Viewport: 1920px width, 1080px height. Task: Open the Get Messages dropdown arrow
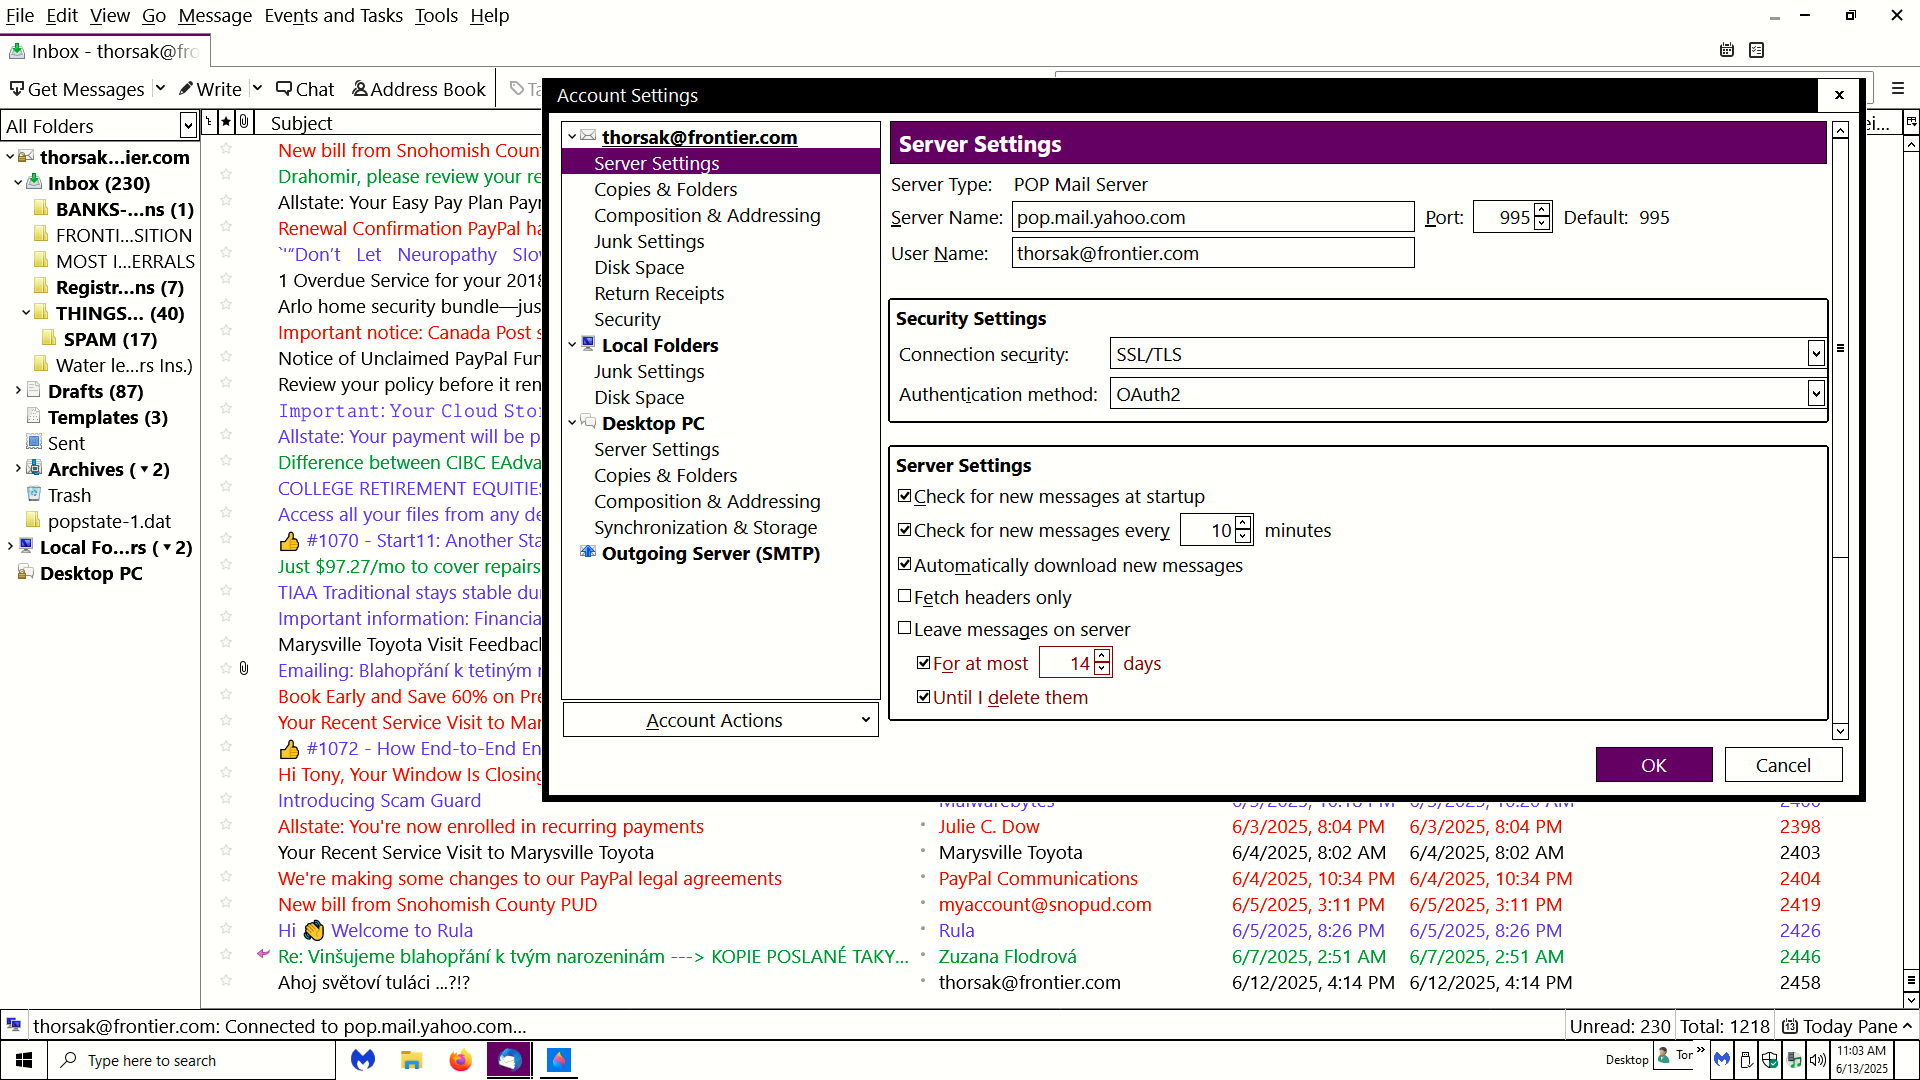pos(160,88)
